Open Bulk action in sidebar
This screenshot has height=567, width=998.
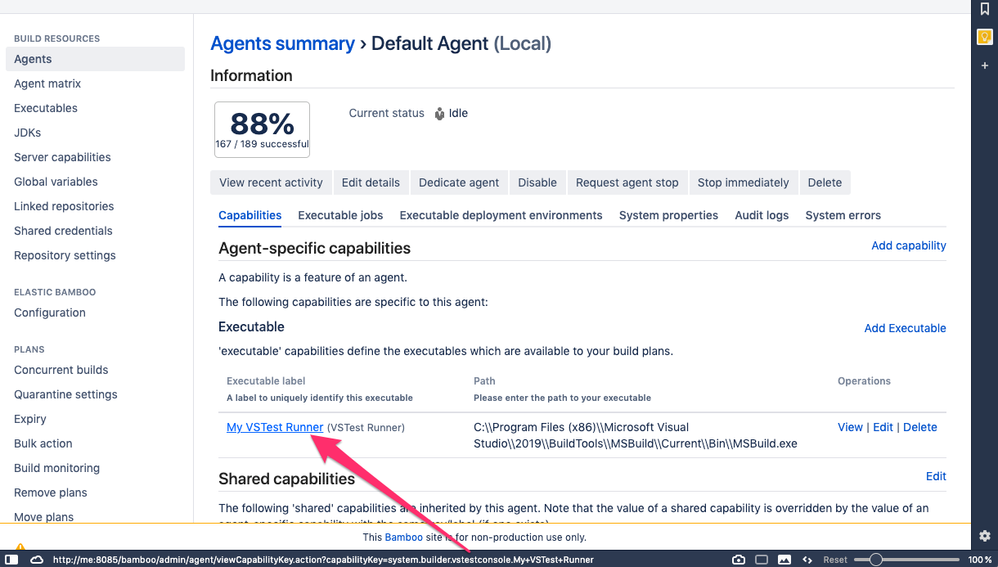click(x=43, y=444)
